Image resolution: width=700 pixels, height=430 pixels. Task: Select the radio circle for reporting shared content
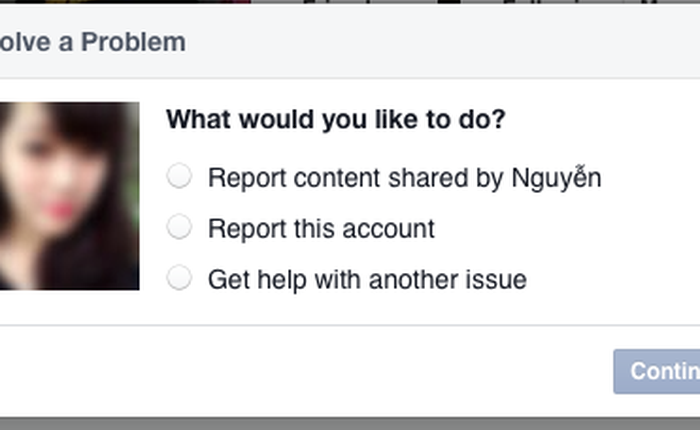click(x=179, y=177)
